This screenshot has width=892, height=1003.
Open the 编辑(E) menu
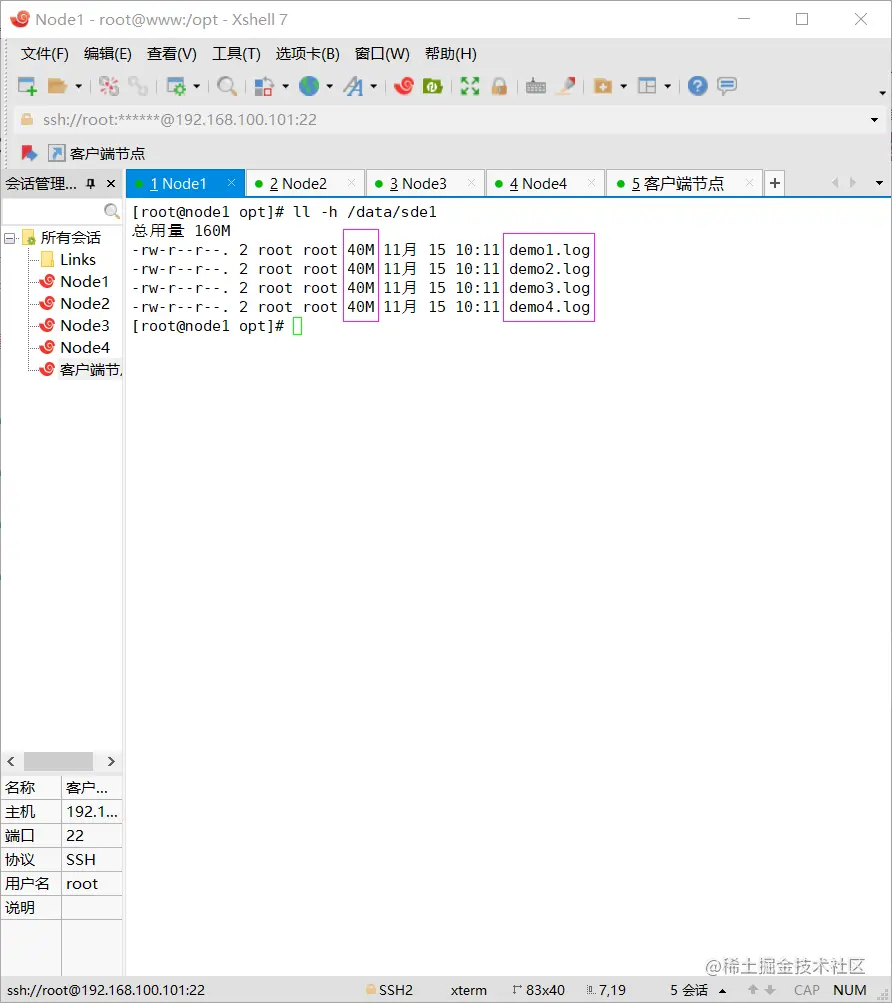108,54
